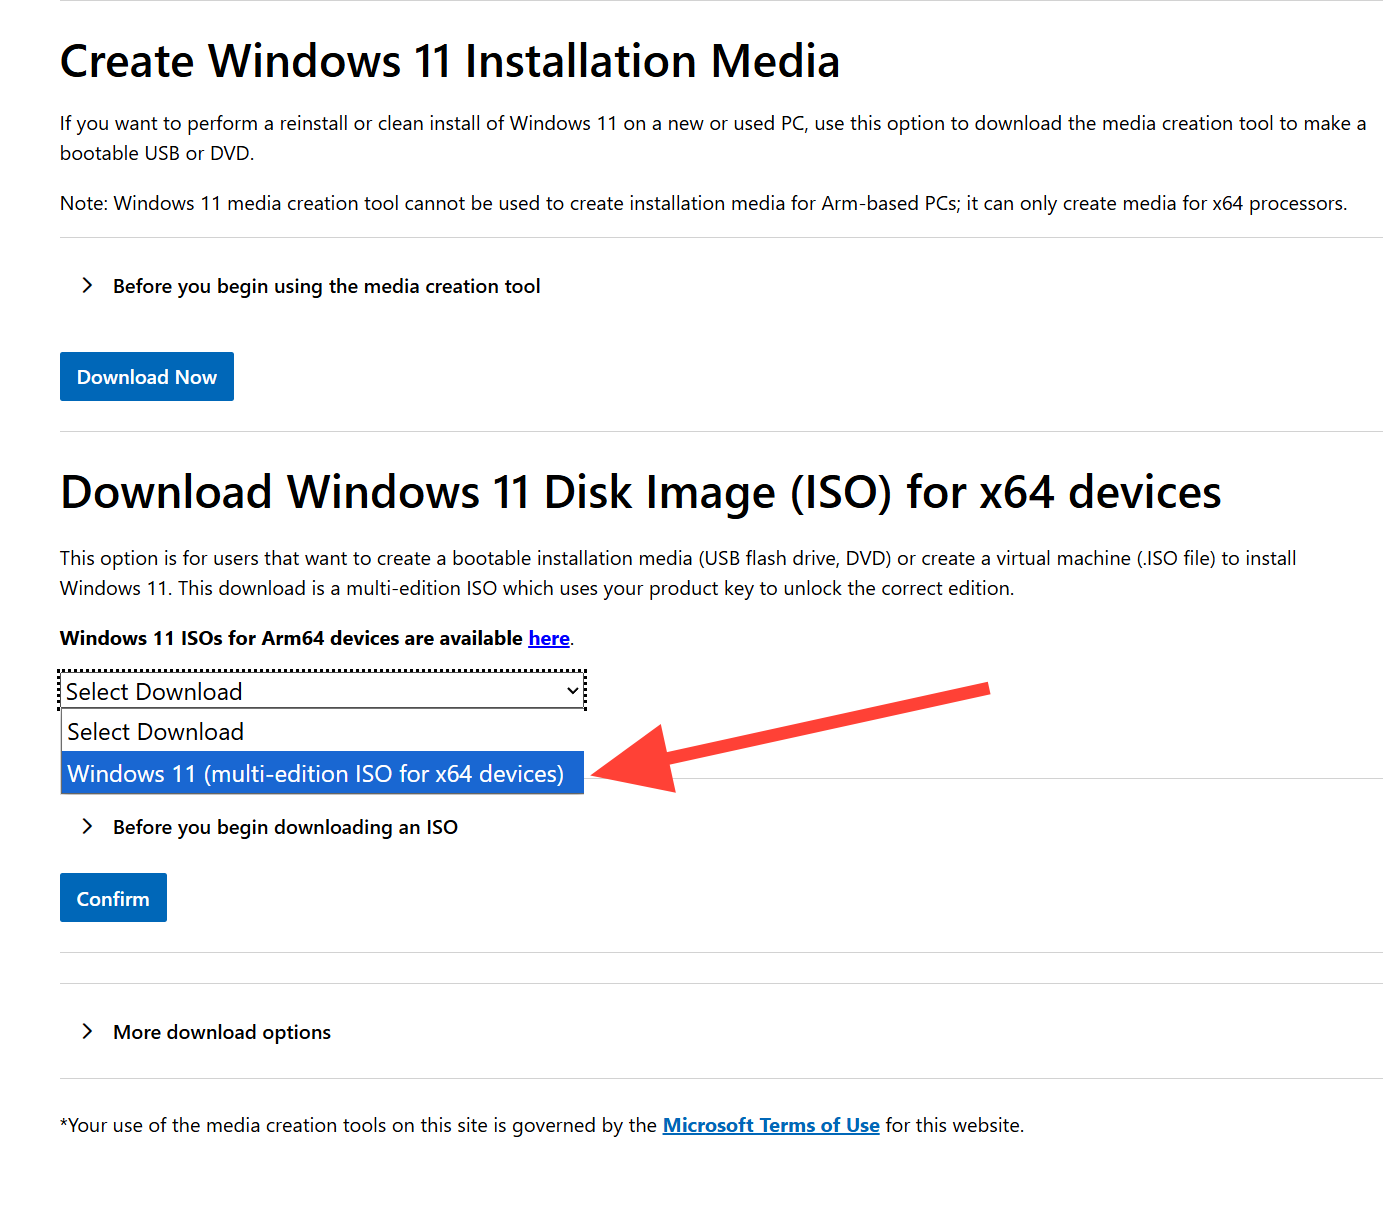Viewport: 1389px width, 1213px height.
Task: Expand "More download options"
Action: click(221, 1032)
